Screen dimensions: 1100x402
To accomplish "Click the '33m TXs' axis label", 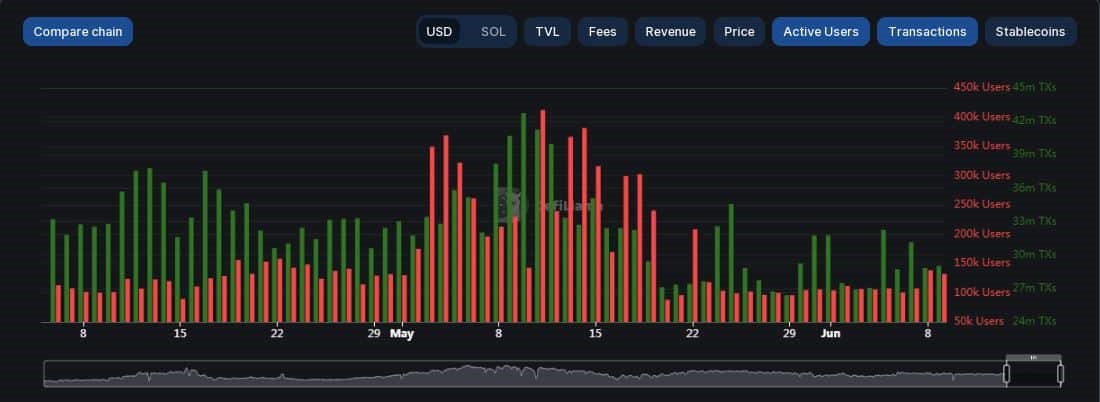I will (1034, 220).
